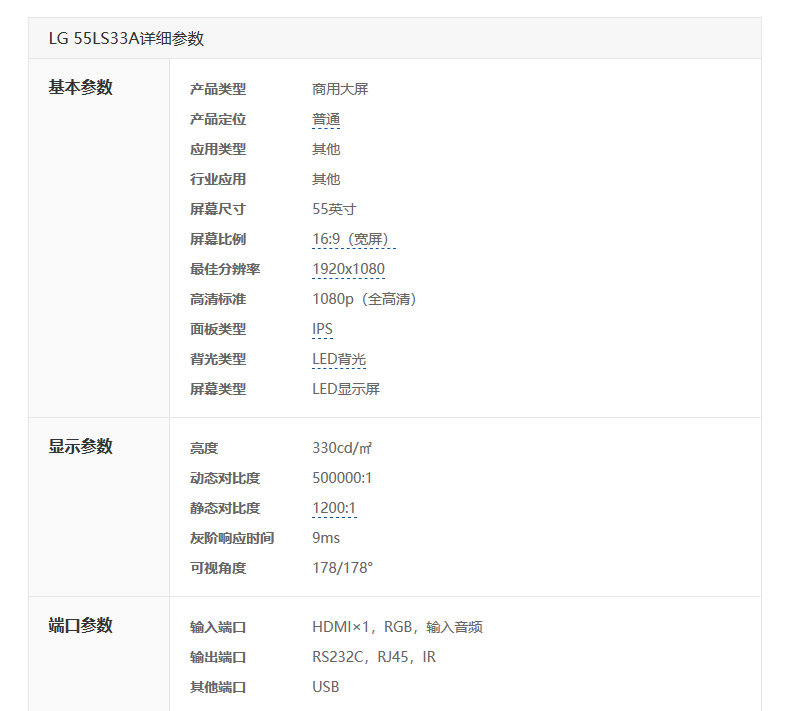Select the 屏幕尺寸 label
Viewport: 790px width, 711px height.
(x=218, y=209)
